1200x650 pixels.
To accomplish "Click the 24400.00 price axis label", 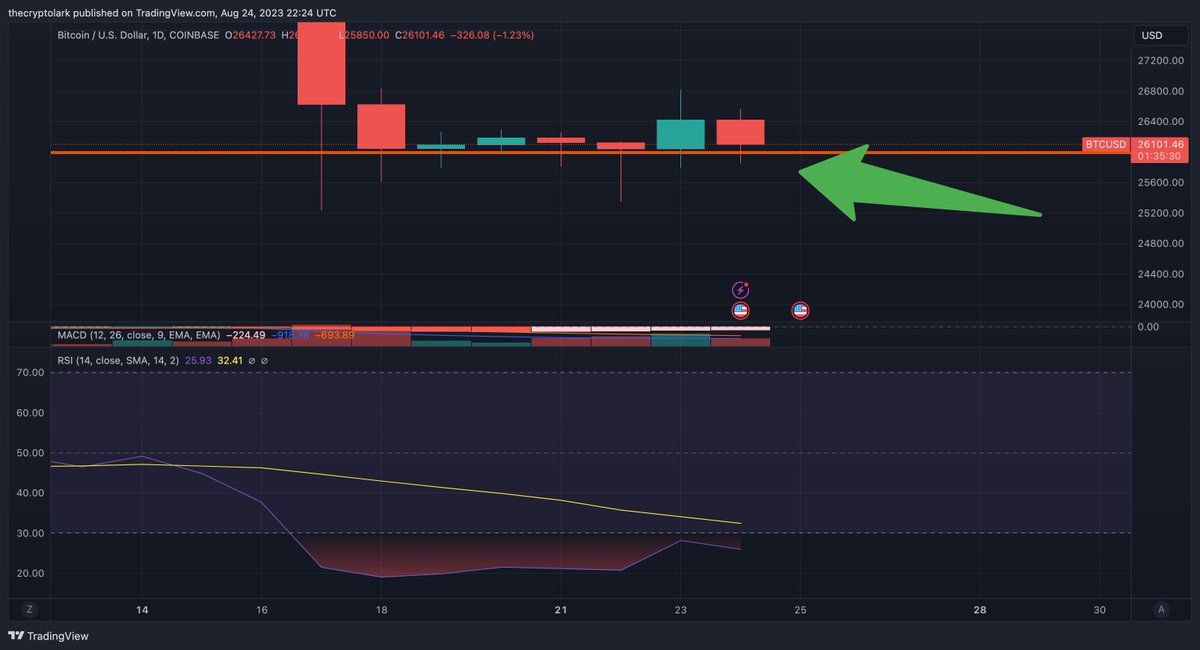I will (x=1161, y=274).
